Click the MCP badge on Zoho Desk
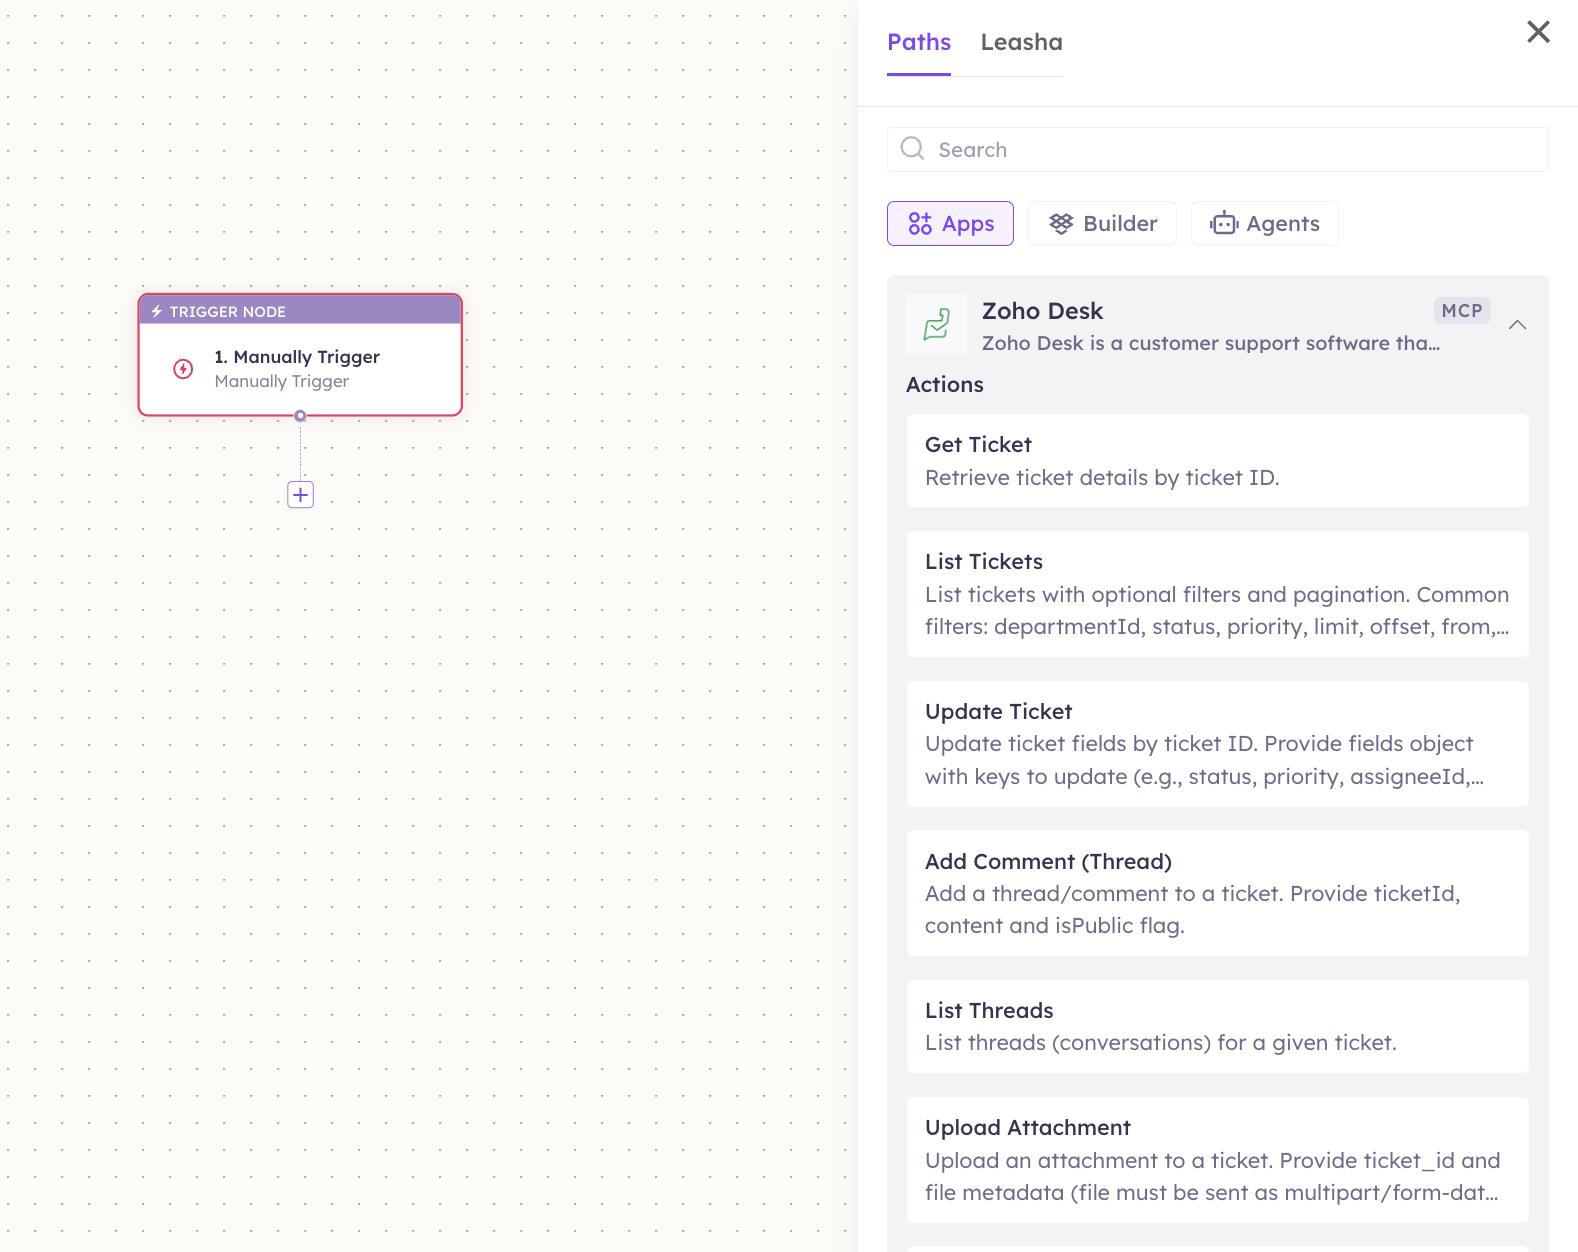The width and height of the screenshot is (1578, 1252). (x=1461, y=311)
